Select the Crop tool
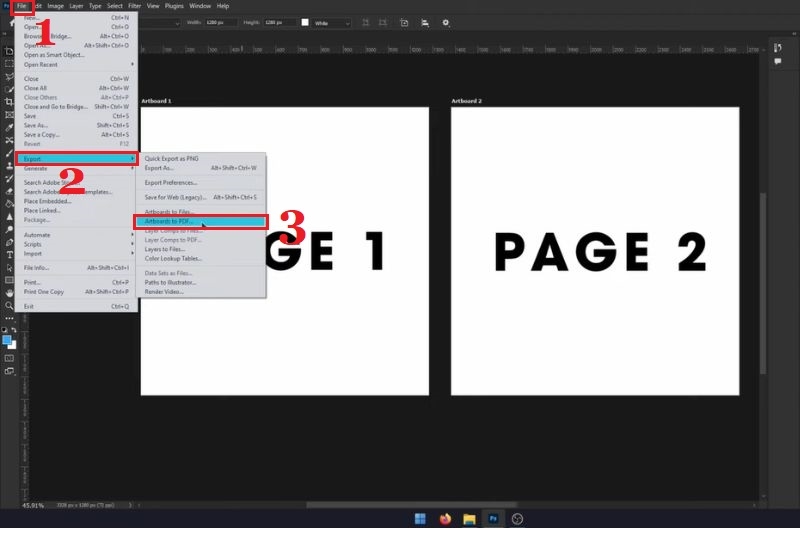This screenshot has height=533, width=800. pyautogui.click(x=9, y=102)
